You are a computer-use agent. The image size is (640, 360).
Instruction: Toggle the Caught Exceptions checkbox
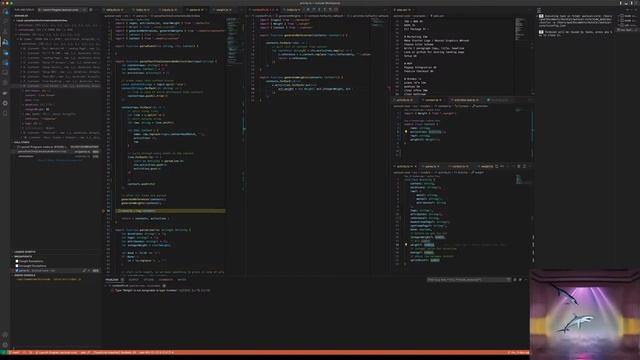point(17,261)
